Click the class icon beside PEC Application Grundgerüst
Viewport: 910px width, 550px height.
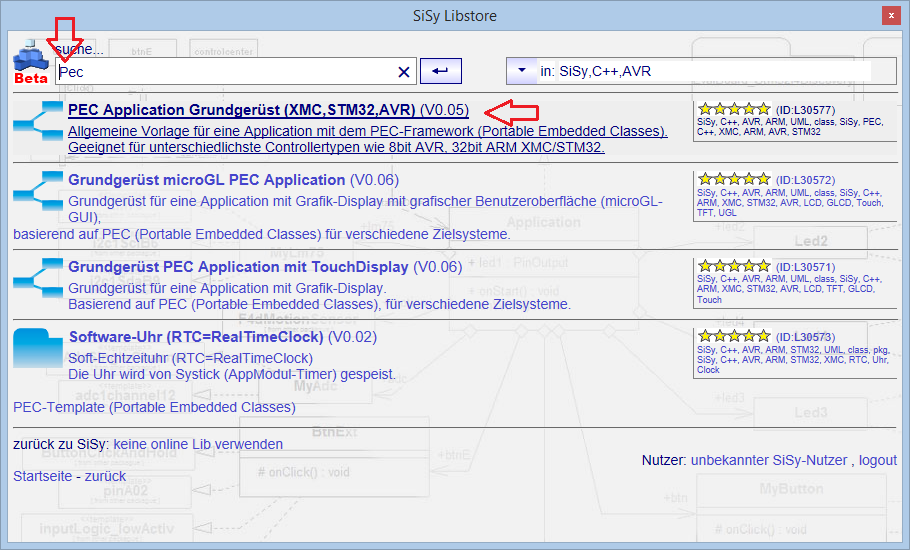[37, 120]
